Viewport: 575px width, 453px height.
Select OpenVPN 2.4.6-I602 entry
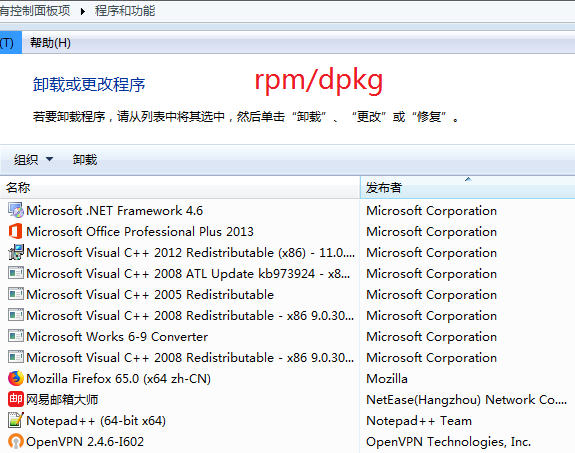pos(85,441)
